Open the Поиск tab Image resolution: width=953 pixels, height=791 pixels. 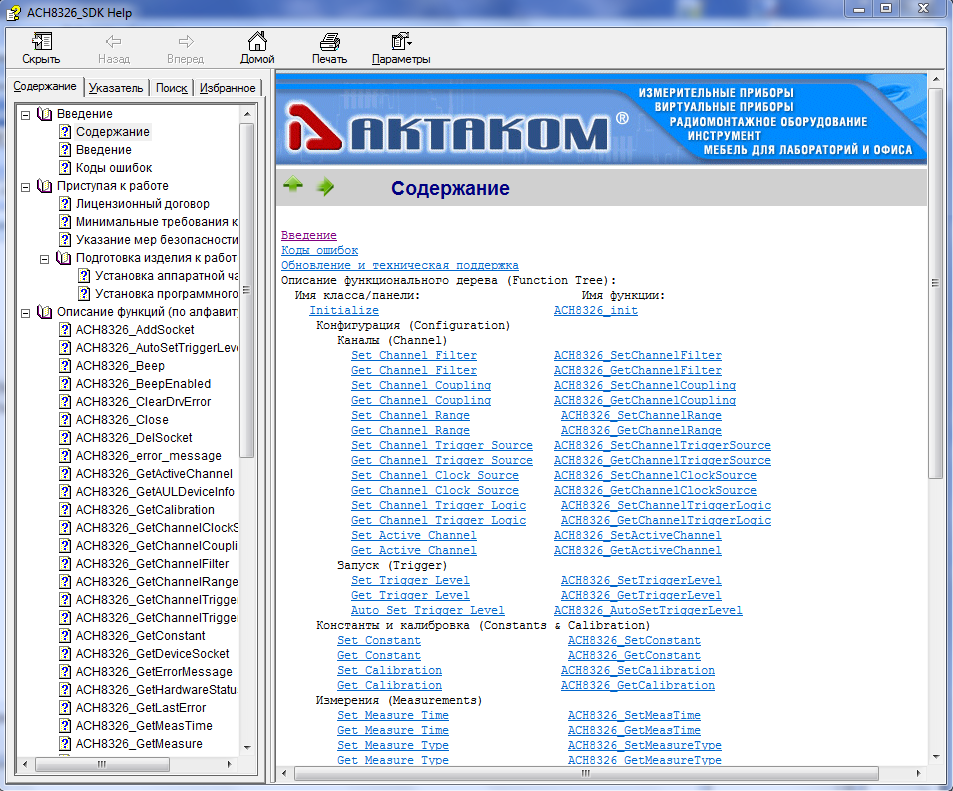(171, 88)
